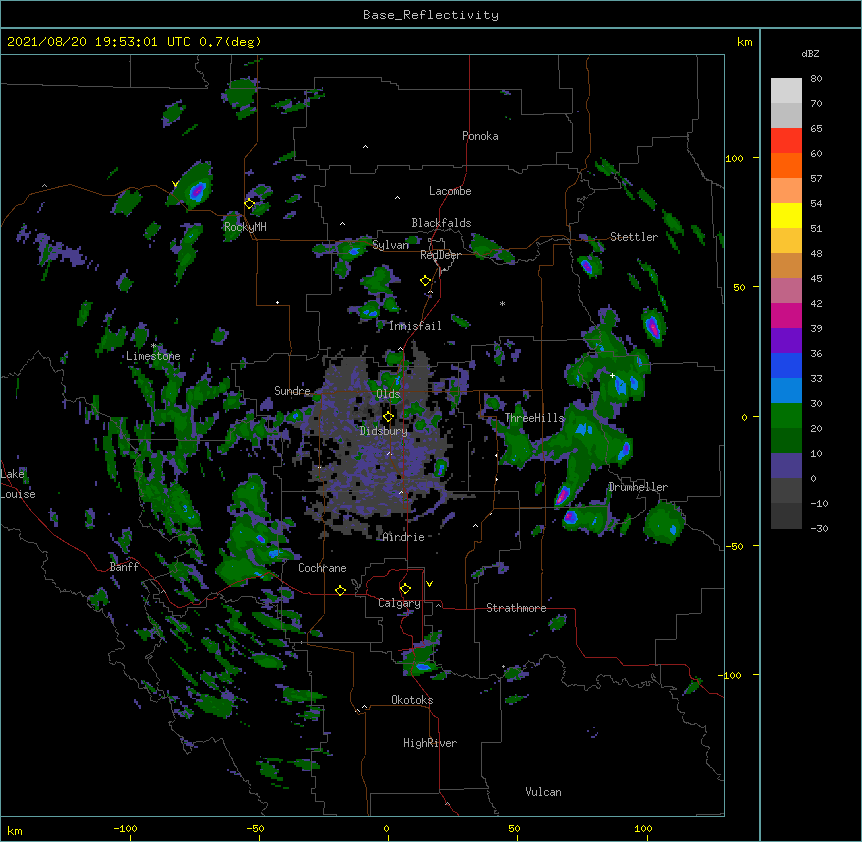Viewport: 862px width, 842px height.
Task: Click the HighRiver label
Action: [430, 743]
